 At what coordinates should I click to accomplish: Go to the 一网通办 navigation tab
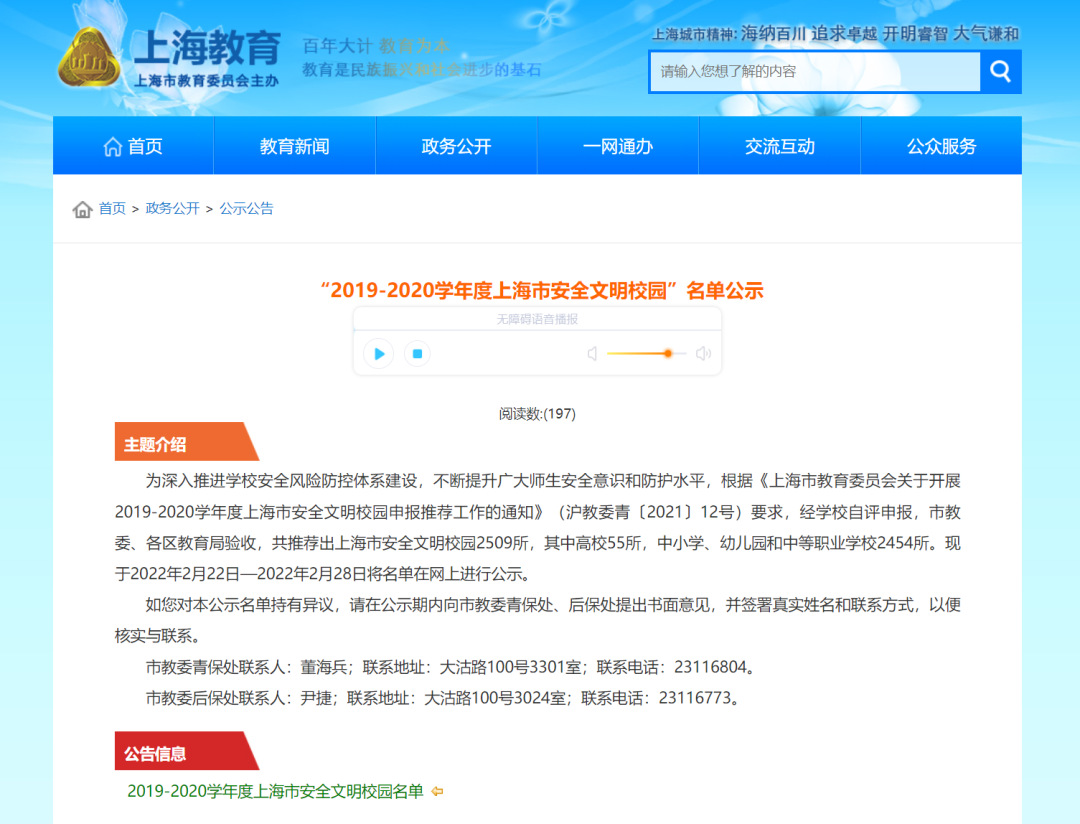(x=617, y=146)
